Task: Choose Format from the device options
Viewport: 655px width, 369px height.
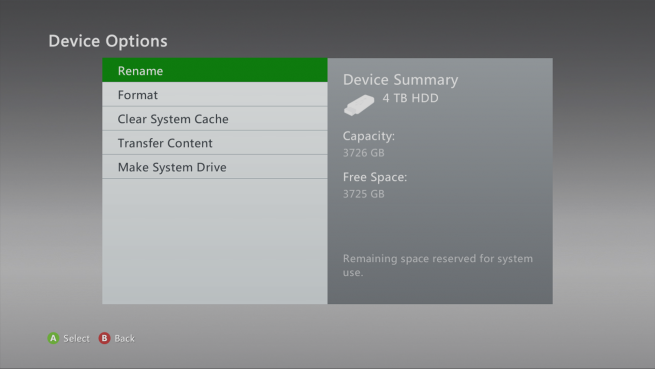Action: tap(215, 94)
